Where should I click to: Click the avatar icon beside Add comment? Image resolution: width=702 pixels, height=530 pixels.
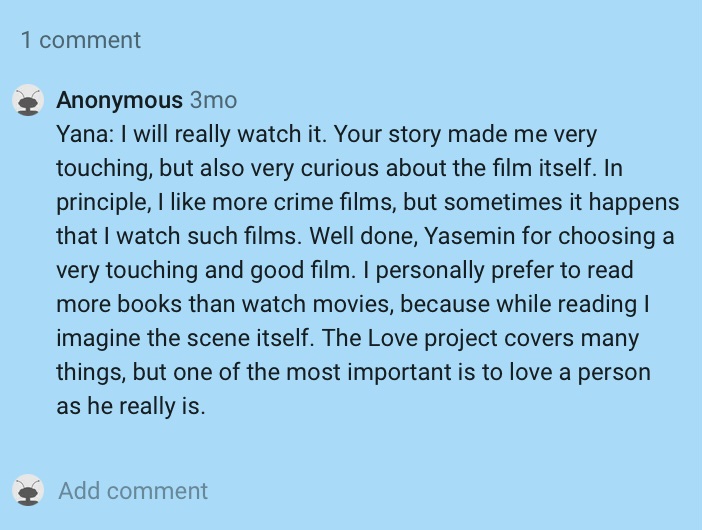(x=29, y=490)
